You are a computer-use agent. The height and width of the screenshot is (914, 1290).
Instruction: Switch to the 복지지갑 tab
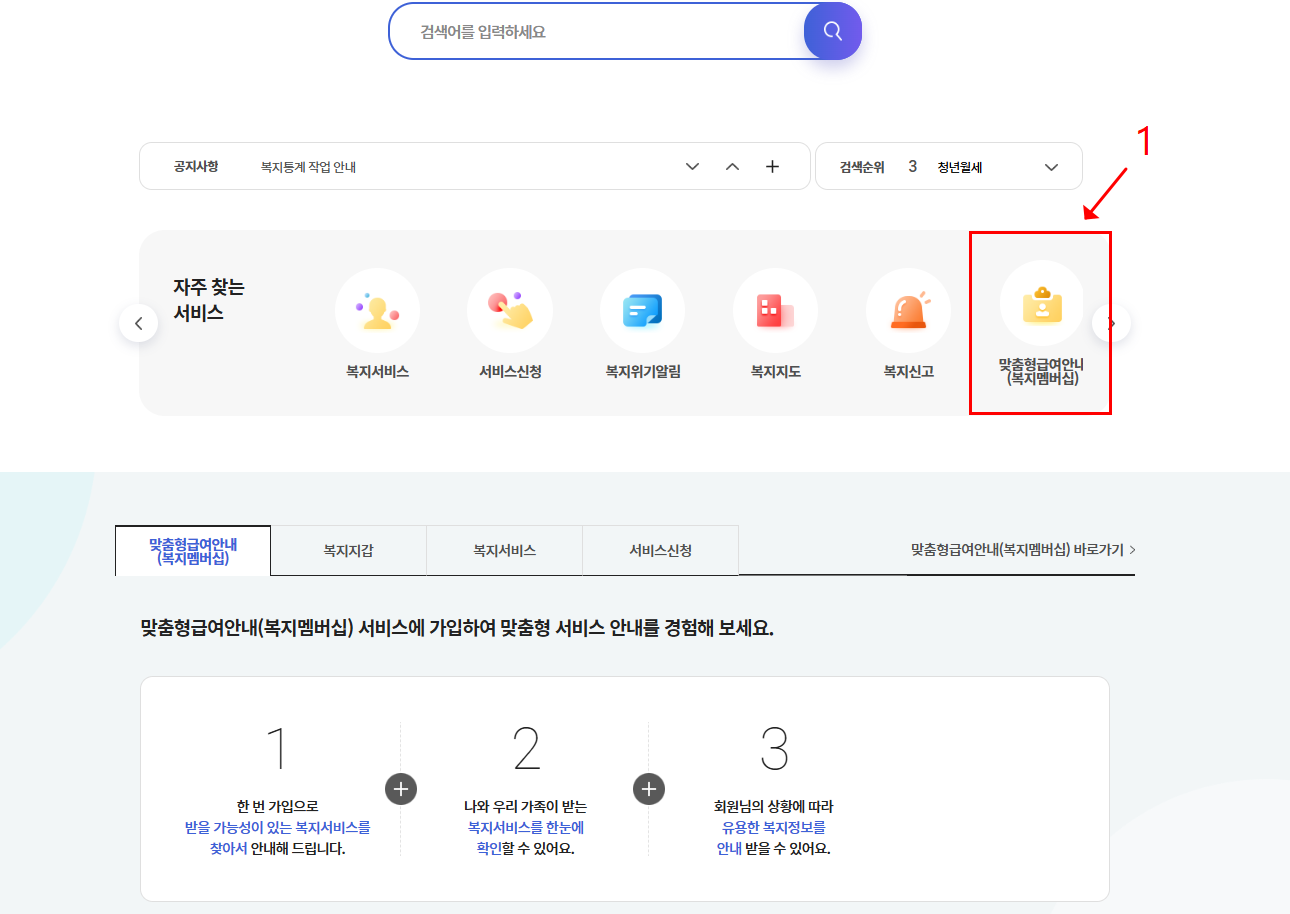(348, 551)
